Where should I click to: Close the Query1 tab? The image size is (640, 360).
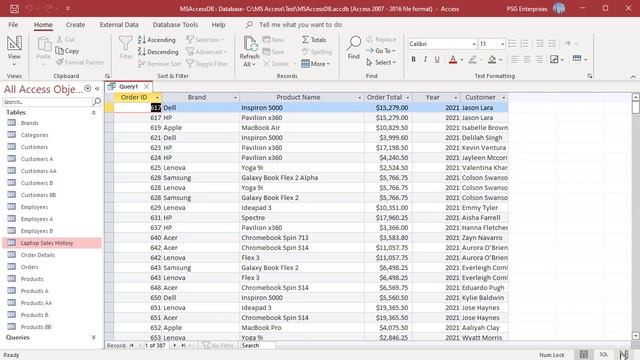146,87
